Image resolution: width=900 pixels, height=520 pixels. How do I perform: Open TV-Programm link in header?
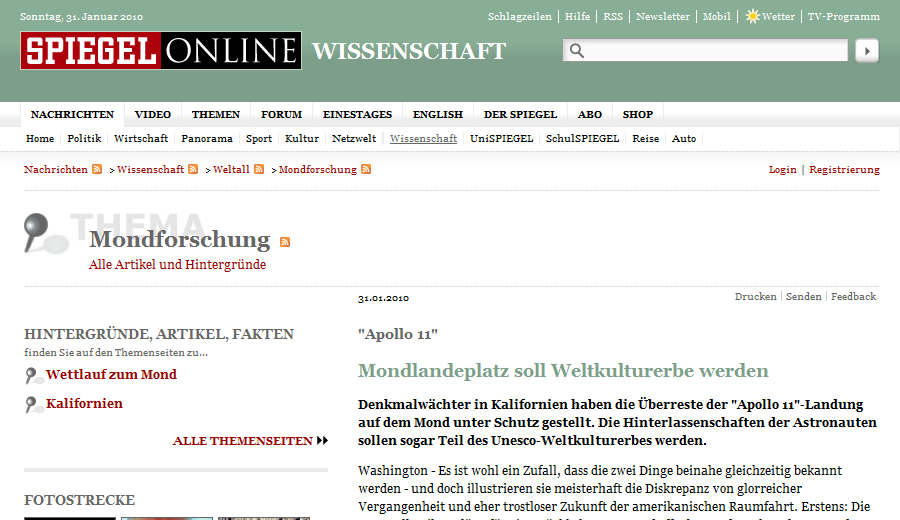coord(843,17)
